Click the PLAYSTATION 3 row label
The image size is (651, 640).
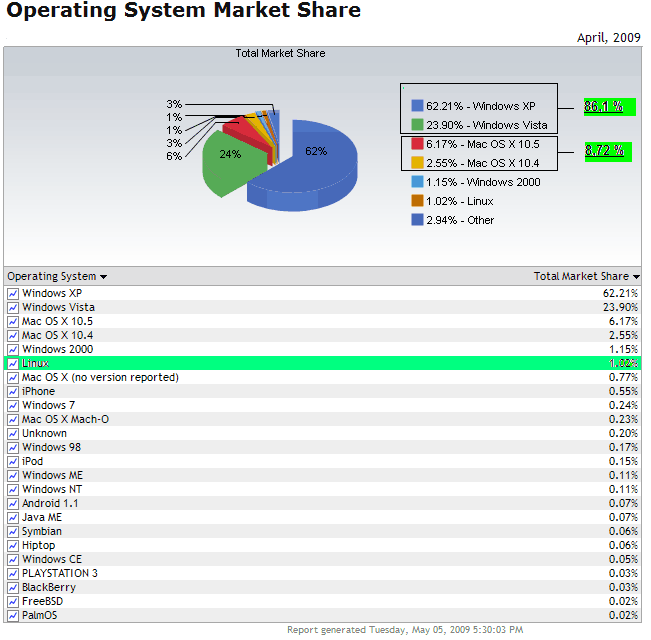pos(60,574)
